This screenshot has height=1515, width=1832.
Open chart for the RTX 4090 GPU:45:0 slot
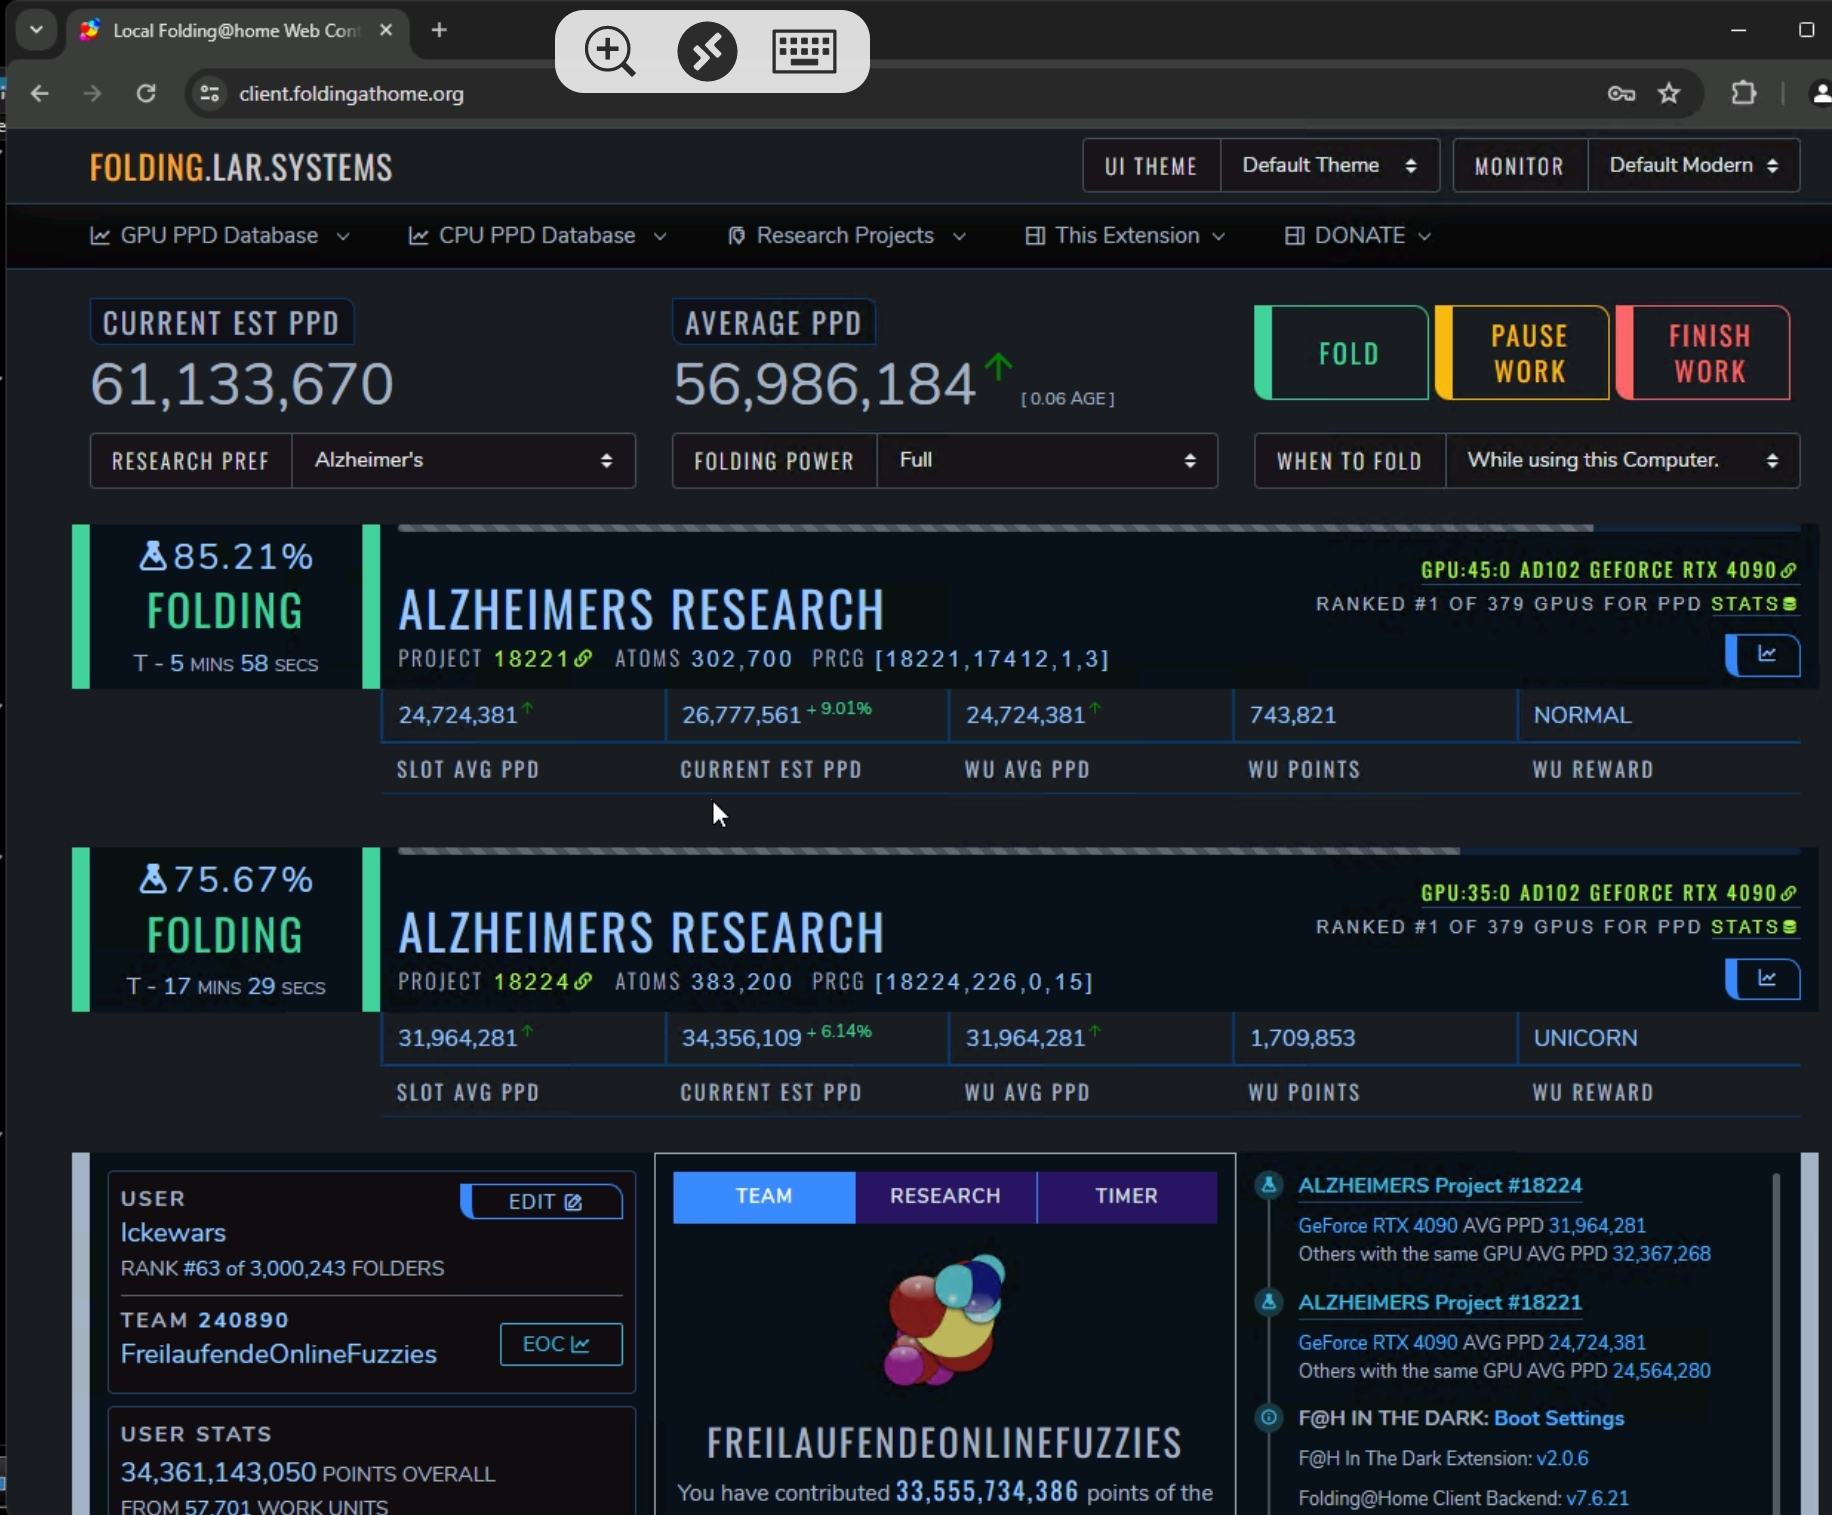tap(1764, 655)
